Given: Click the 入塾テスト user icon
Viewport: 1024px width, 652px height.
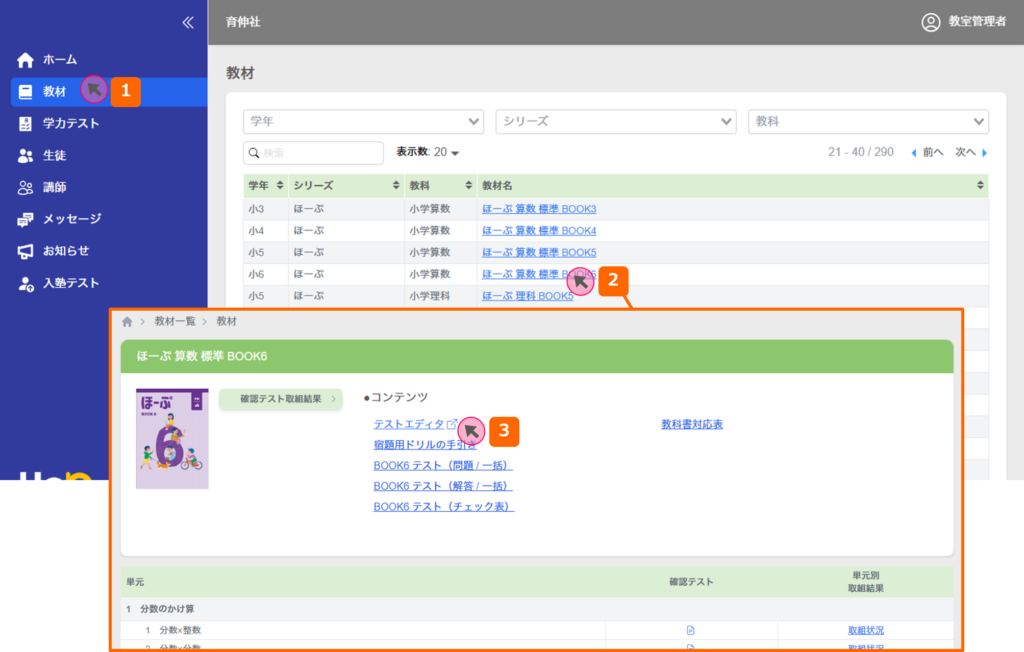Looking at the screenshot, I should click(26, 284).
